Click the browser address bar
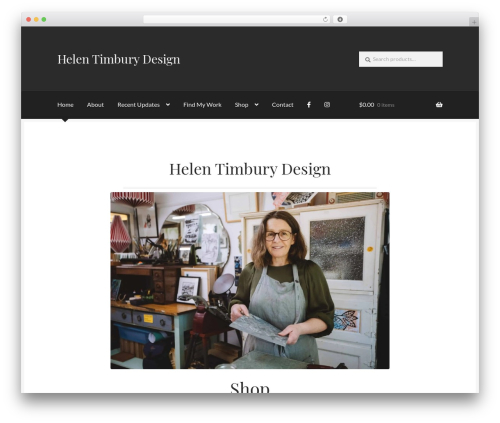This screenshot has height=423, width=500. pyautogui.click(x=237, y=19)
